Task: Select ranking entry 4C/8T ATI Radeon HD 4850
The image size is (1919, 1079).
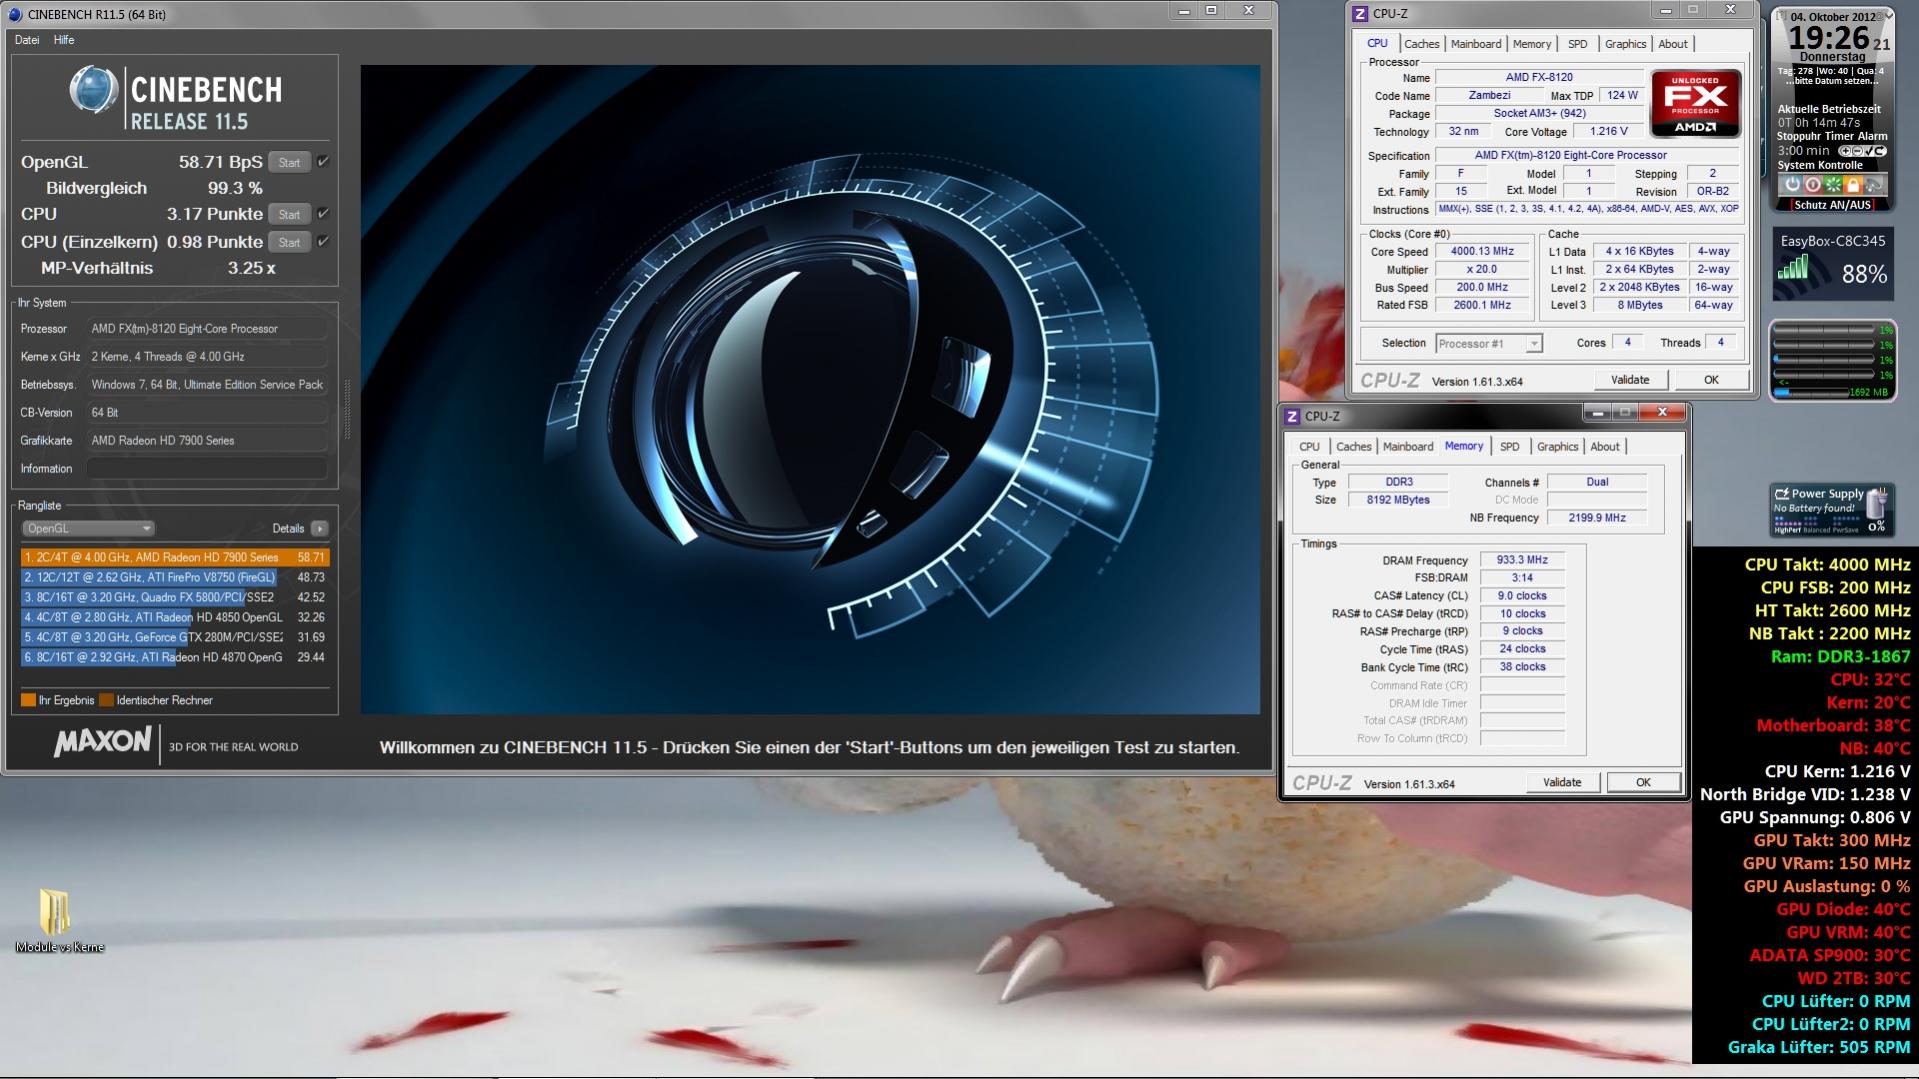Action: click(175, 617)
